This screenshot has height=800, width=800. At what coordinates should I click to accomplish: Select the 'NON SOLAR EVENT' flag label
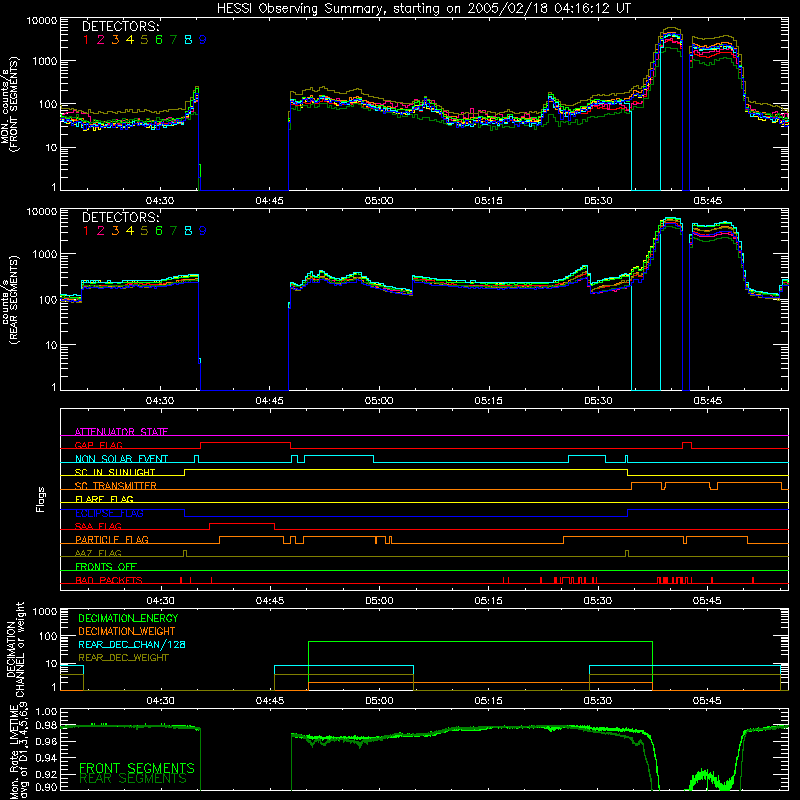click(121, 459)
